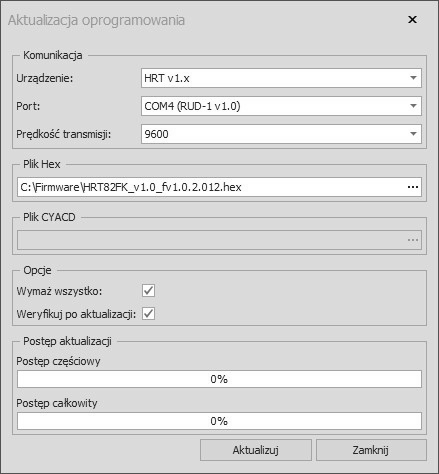Screen dimensions: 439x474
Task: Click the empty Plik CYACD path field
Action: 212,240
